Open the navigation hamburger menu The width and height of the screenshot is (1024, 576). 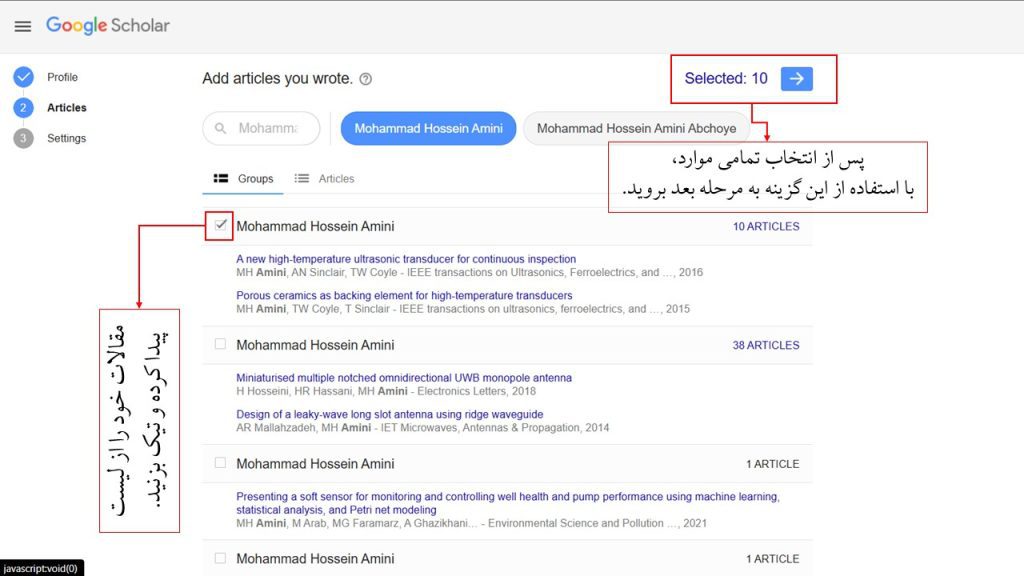point(23,26)
